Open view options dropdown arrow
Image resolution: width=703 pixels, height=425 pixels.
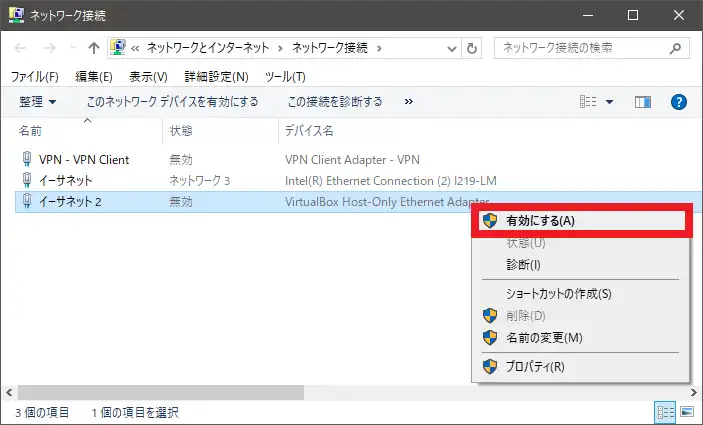tap(609, 102)
